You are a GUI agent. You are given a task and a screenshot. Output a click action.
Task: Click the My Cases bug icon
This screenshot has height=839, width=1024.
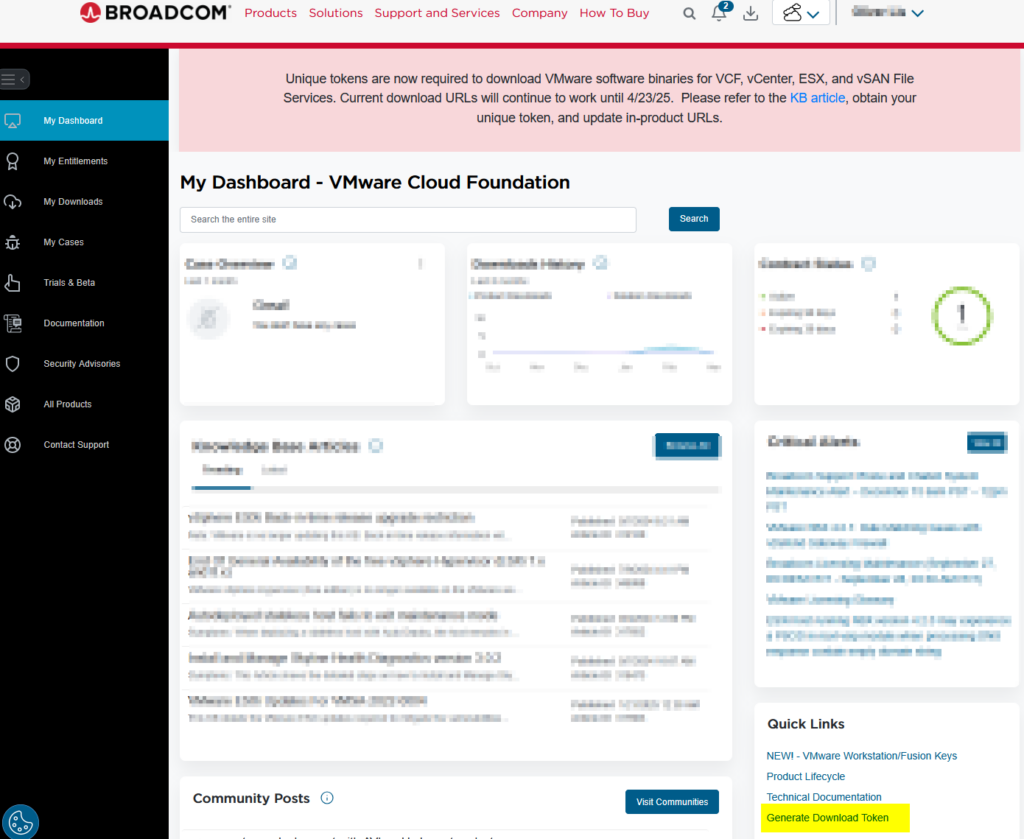pyautogui.click(x=13, y=242)
